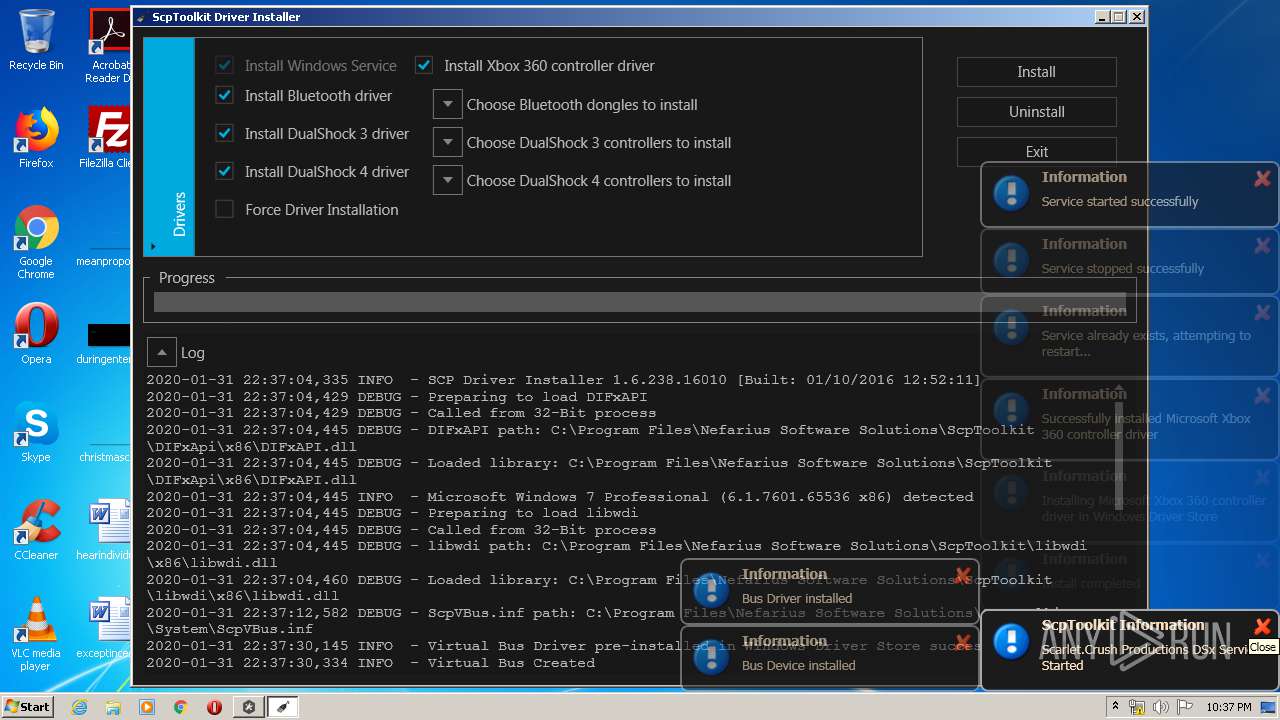
Task: Click the Uninstall button
Action: [1036, 112]
